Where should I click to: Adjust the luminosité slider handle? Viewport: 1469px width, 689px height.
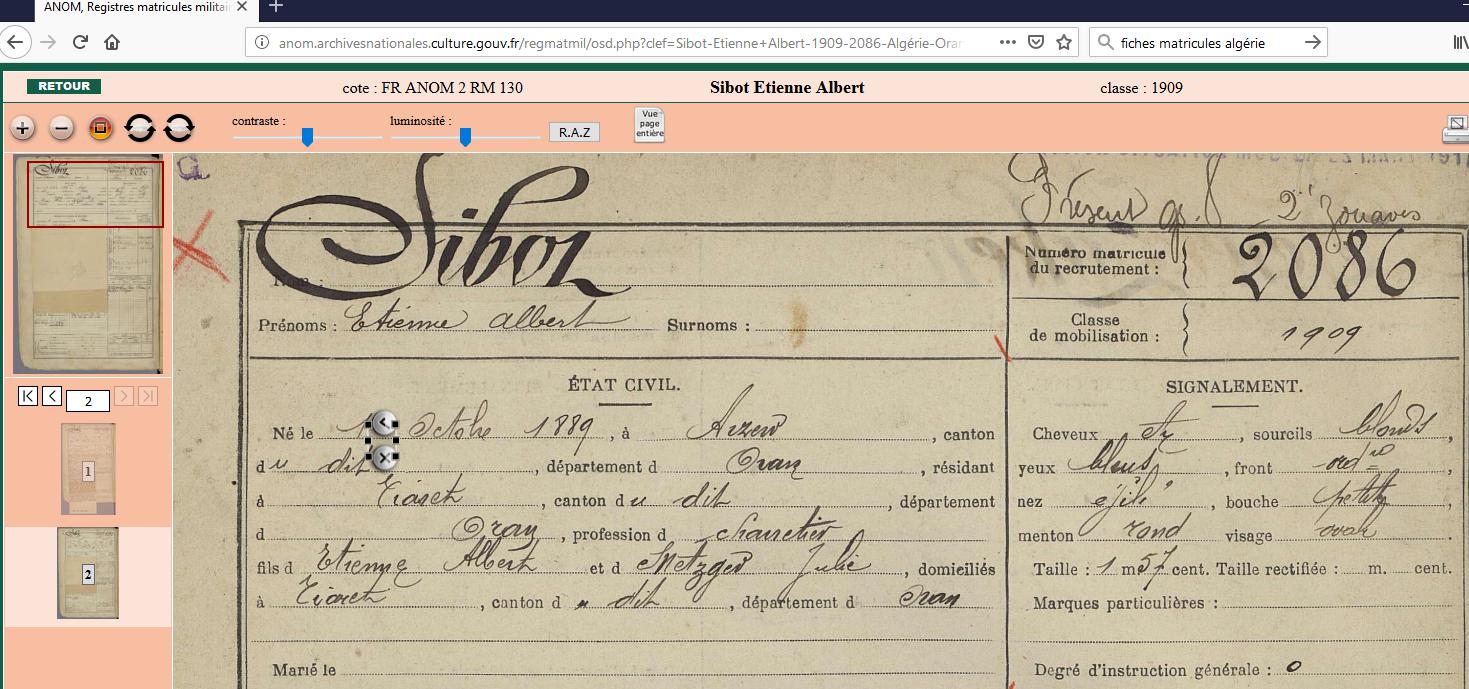[x=465, y=137]
